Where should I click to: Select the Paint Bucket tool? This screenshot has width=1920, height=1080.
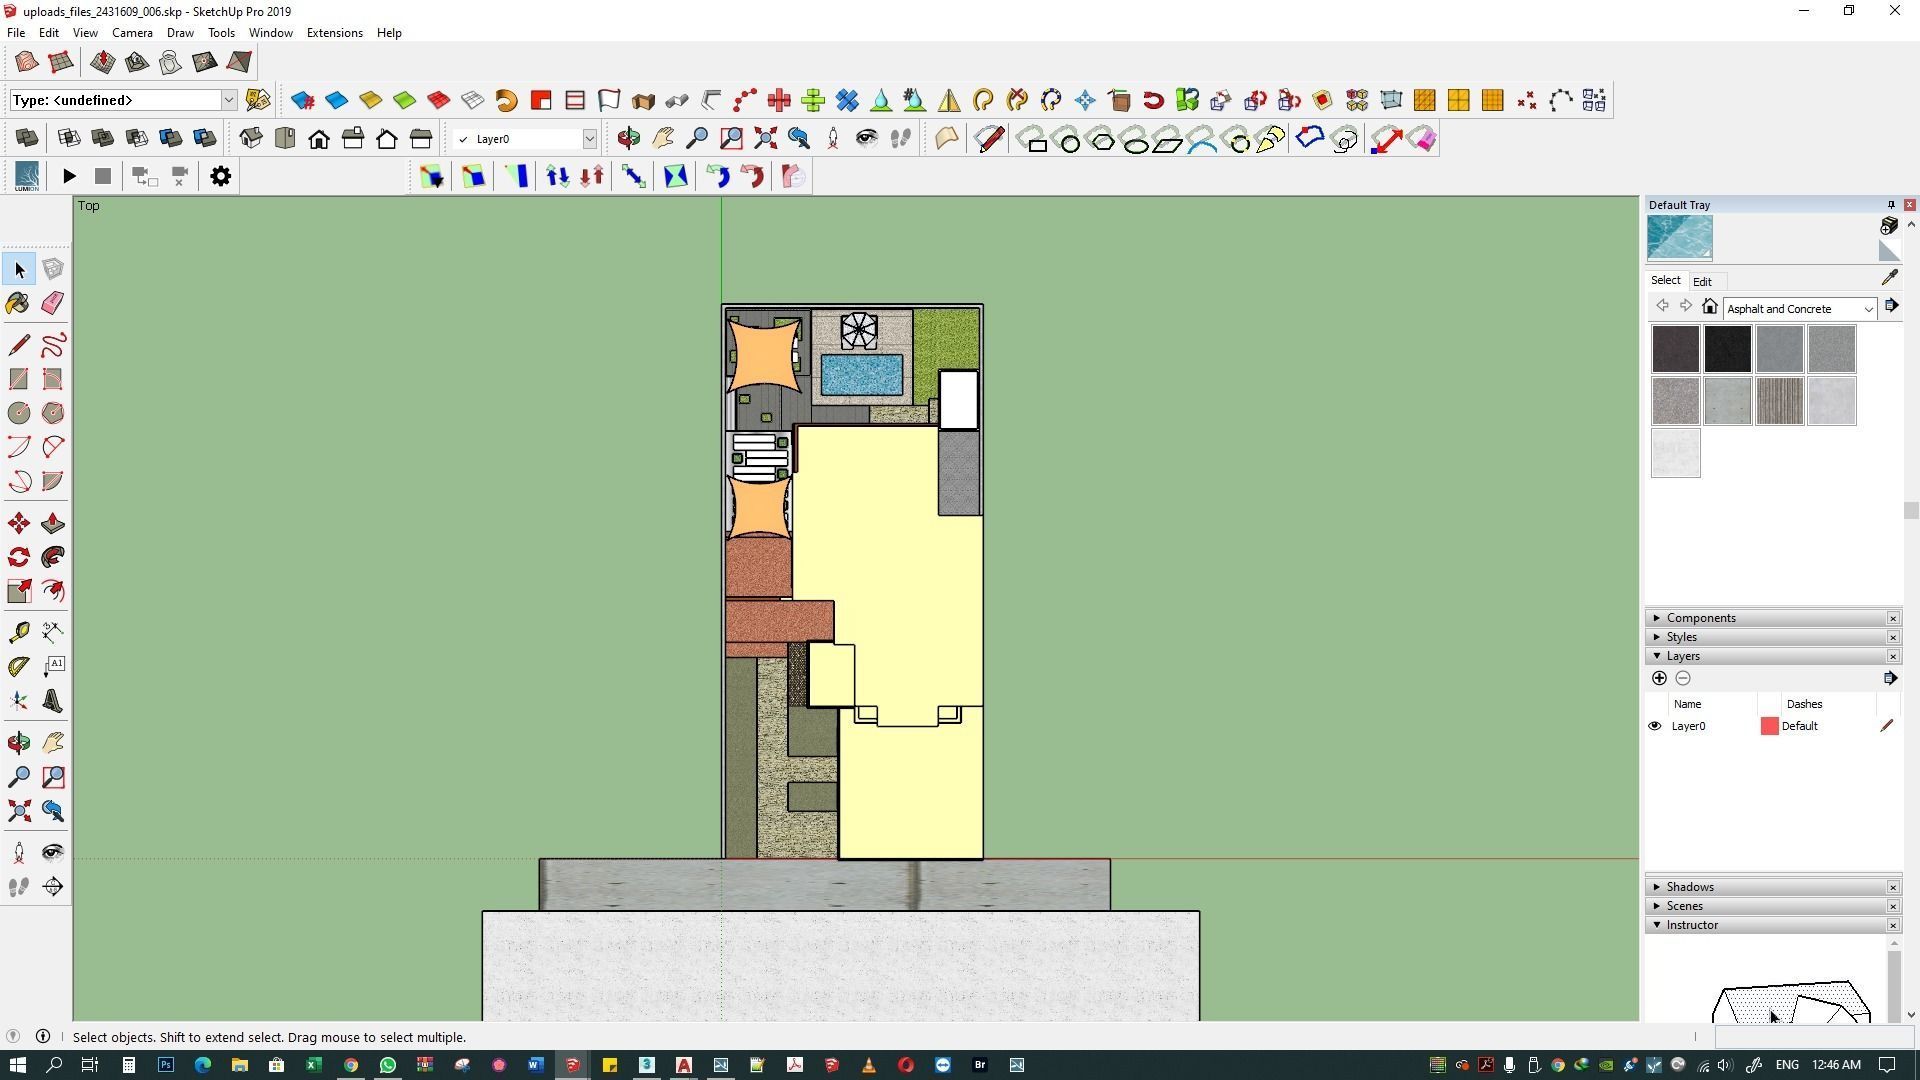[18, 303]
